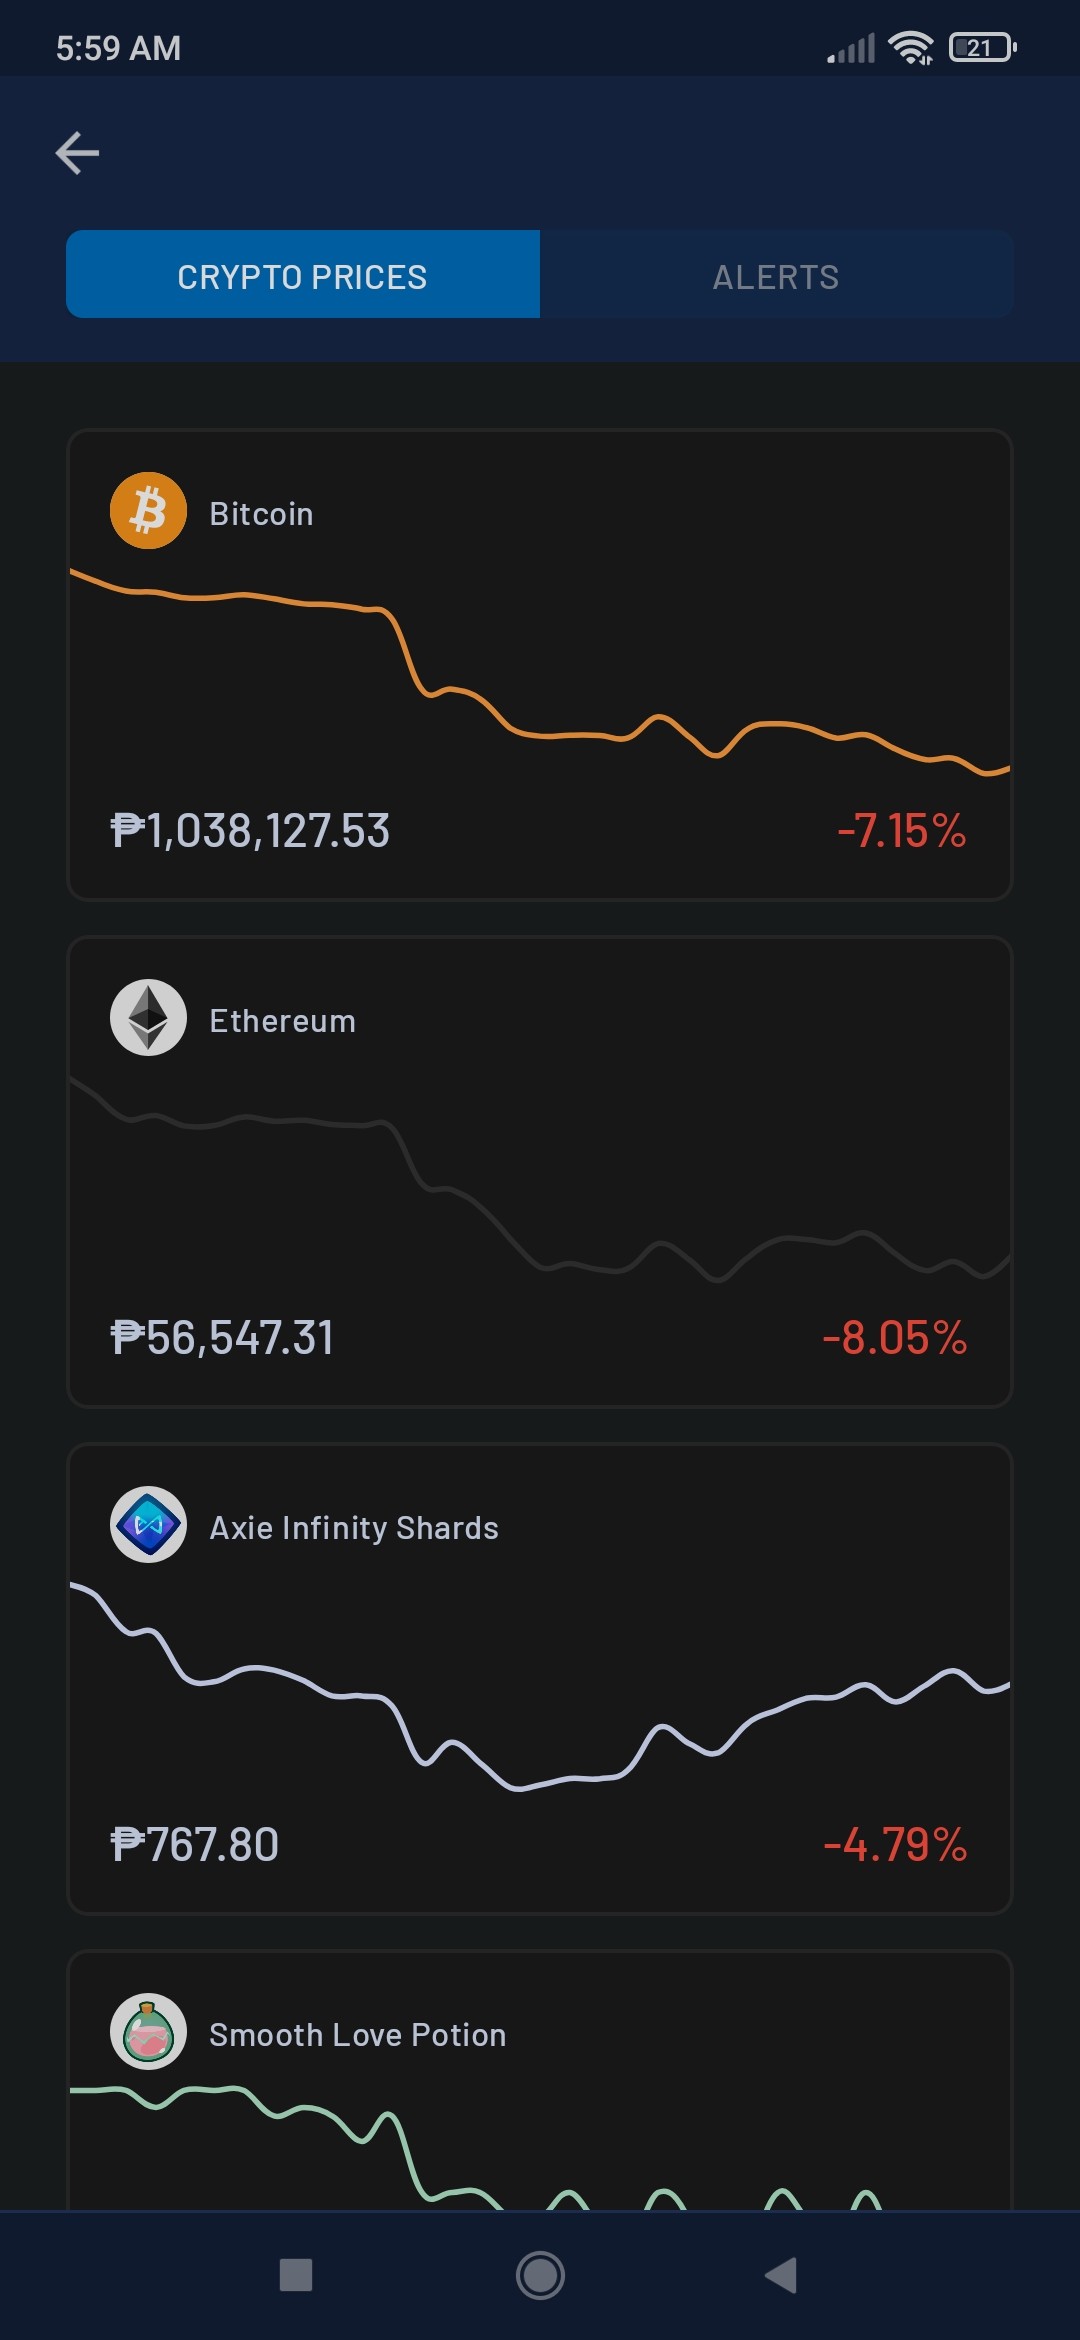Tap the orange Bitcoin logo icon
The width and height of the screenshot is (1080, 2340).
148,510
